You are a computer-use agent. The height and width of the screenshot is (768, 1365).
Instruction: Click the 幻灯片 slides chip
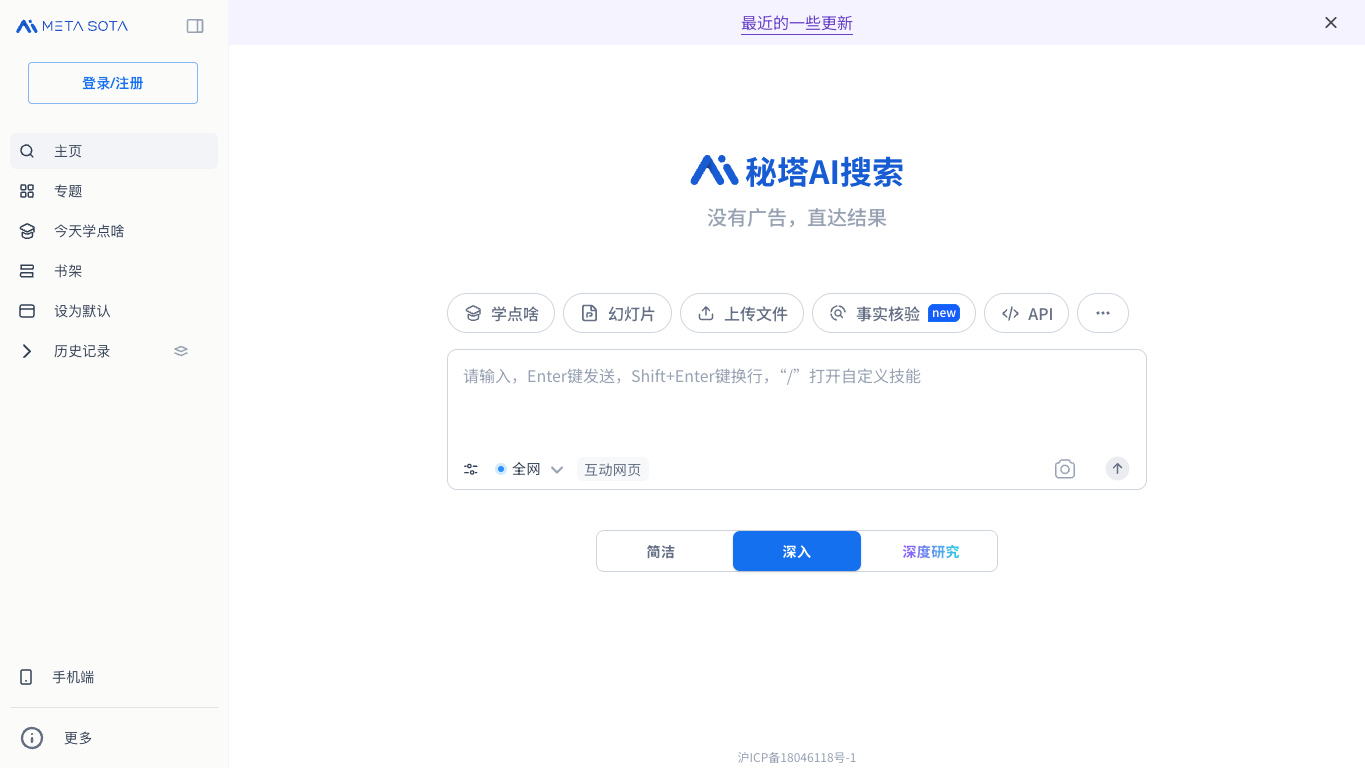tap(618, 313)
